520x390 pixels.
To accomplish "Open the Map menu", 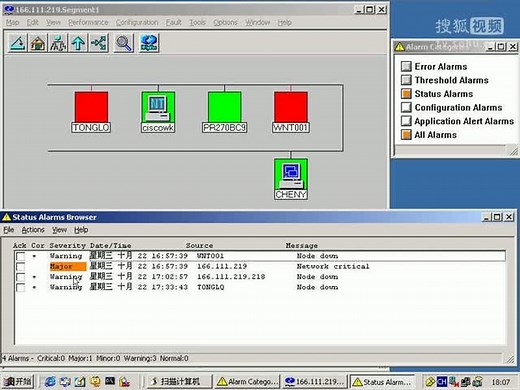I will (12, 22).
